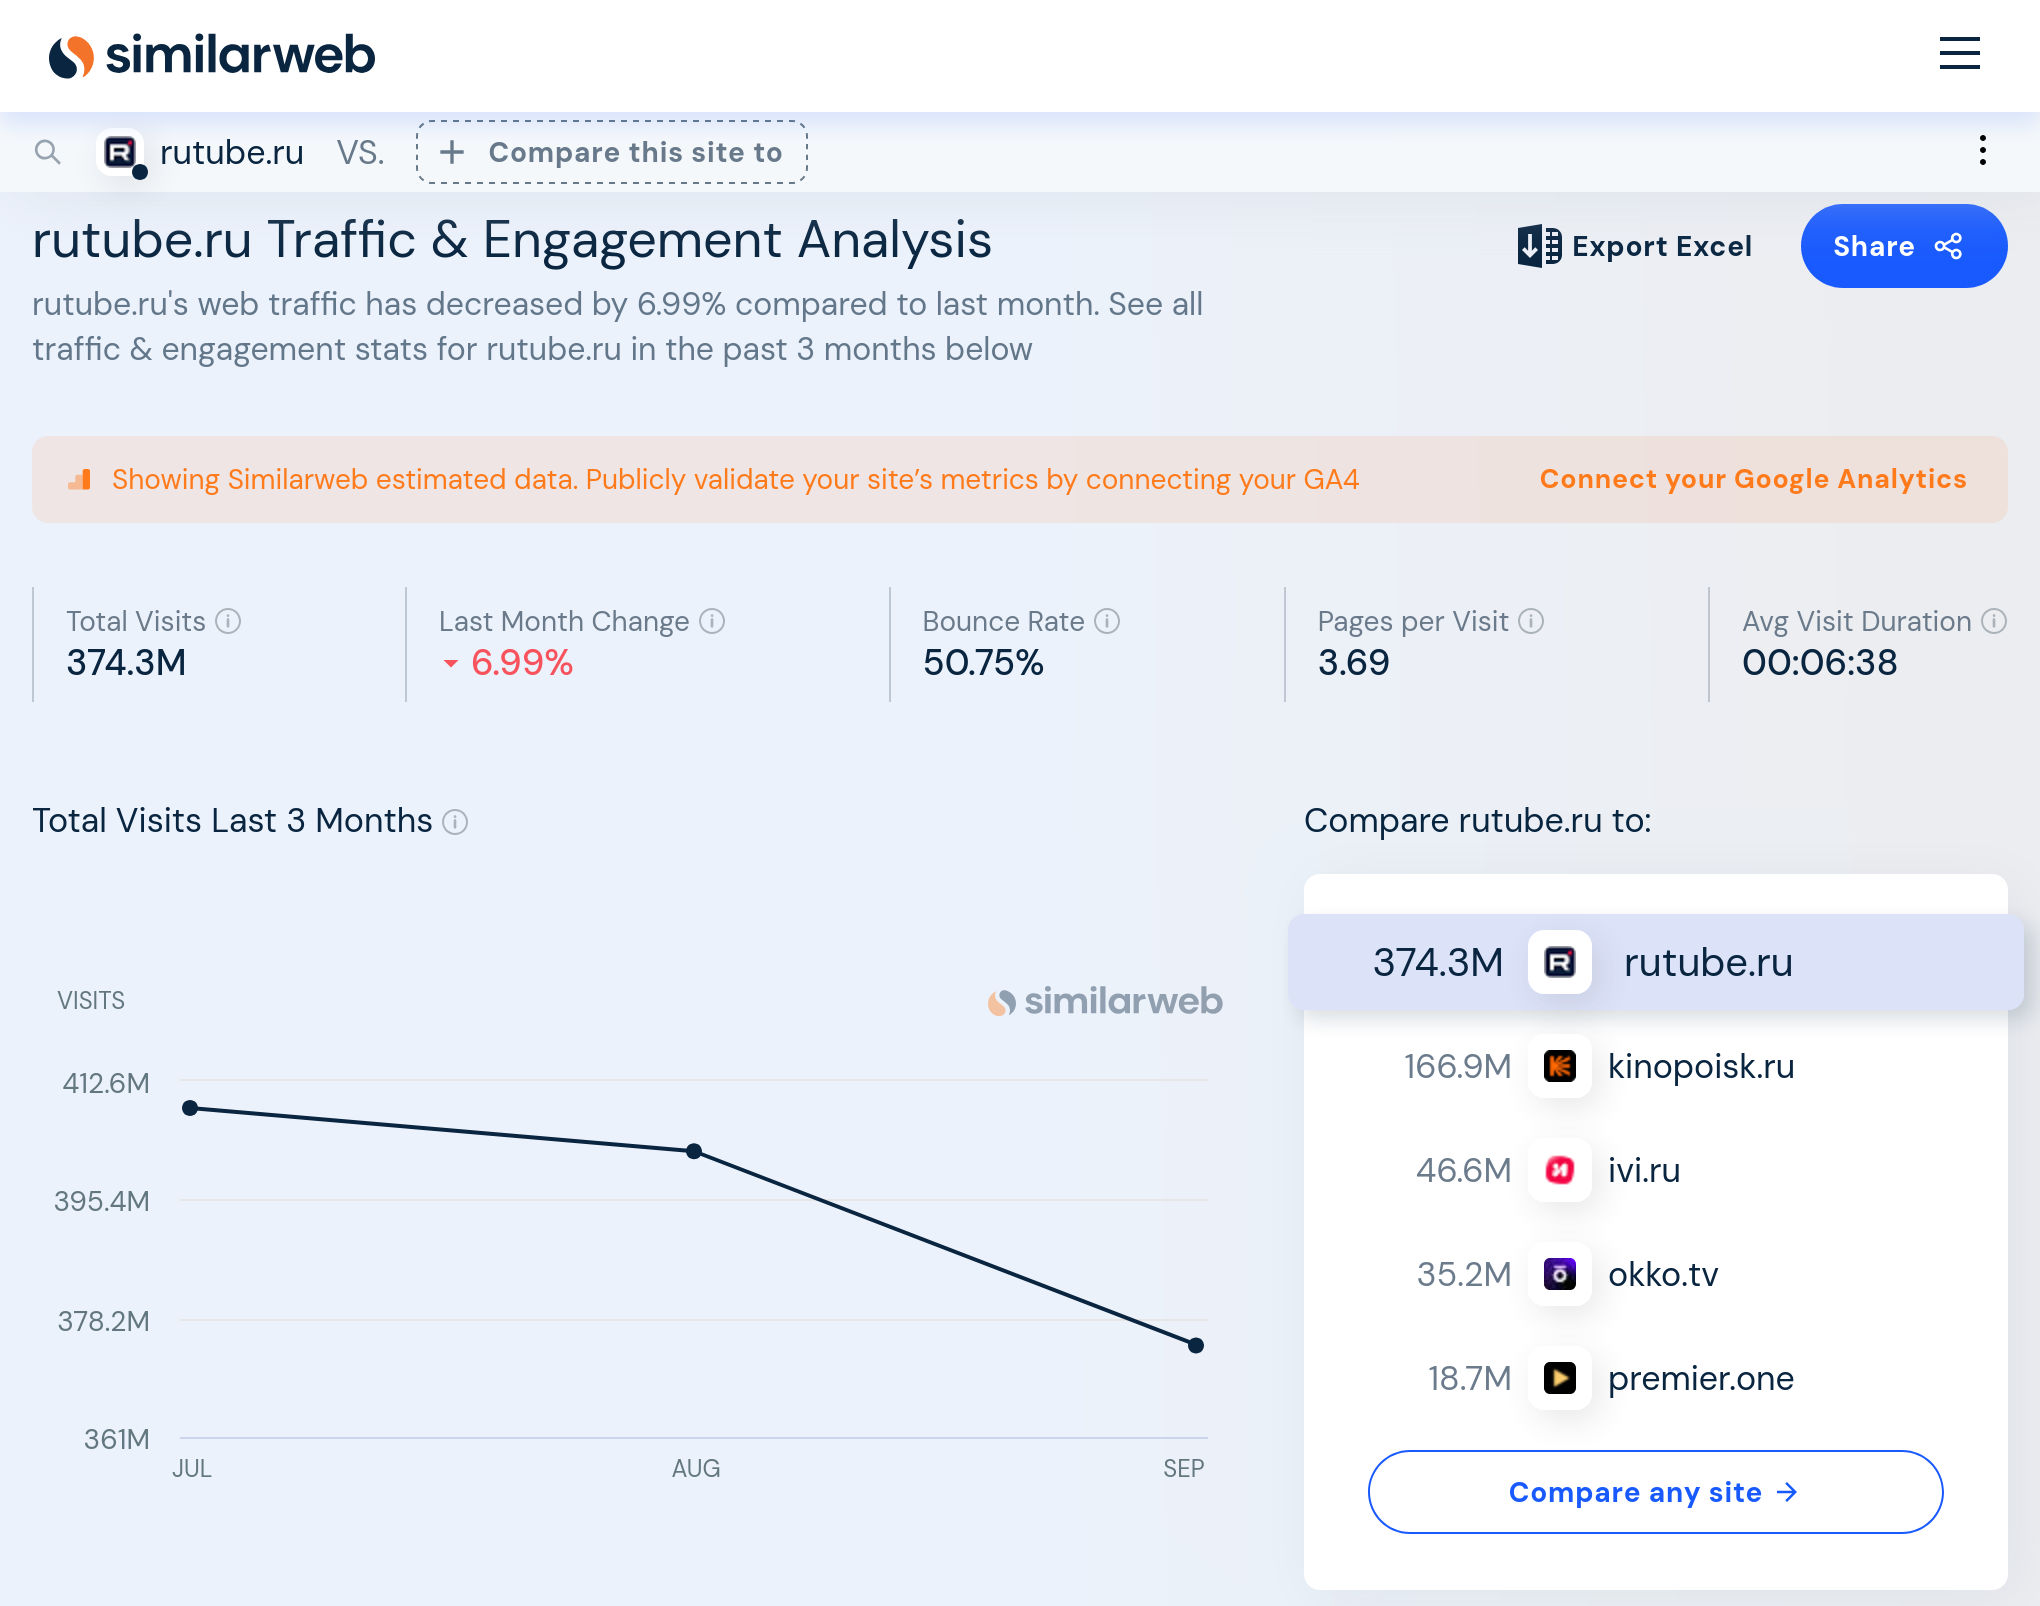Click Export Excel
Image resolution: width=2040 pixels, height=1606 pixels.
tap(1635, 246)
